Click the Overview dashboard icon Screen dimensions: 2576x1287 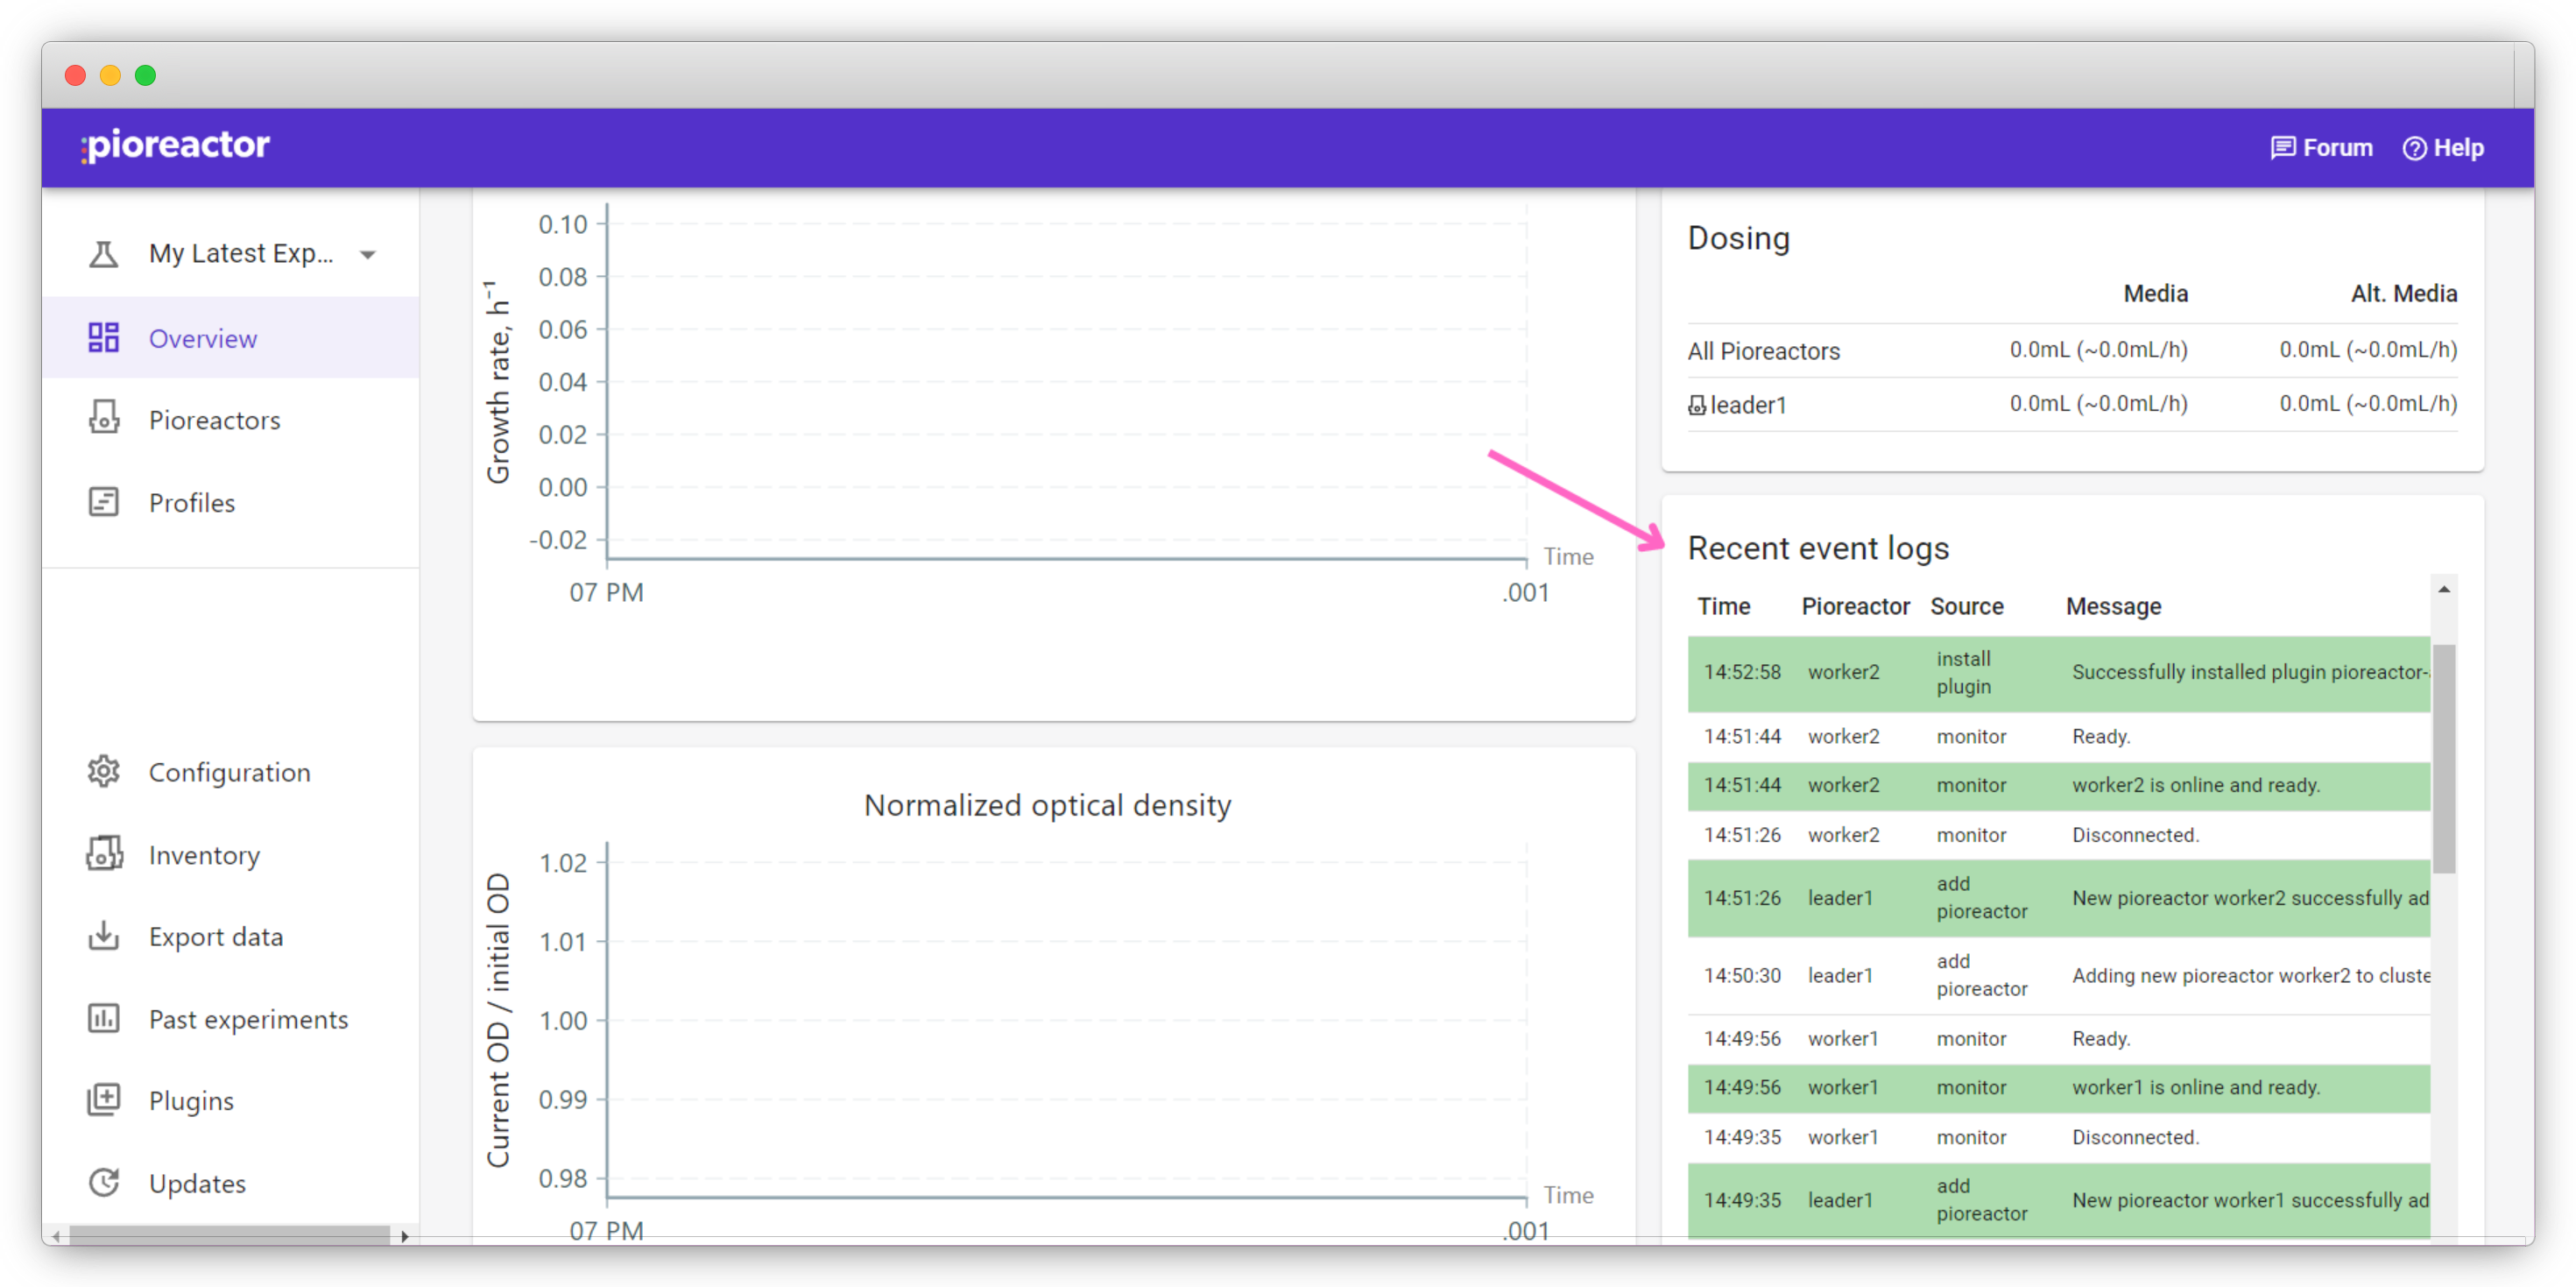(x=103, y=338)
